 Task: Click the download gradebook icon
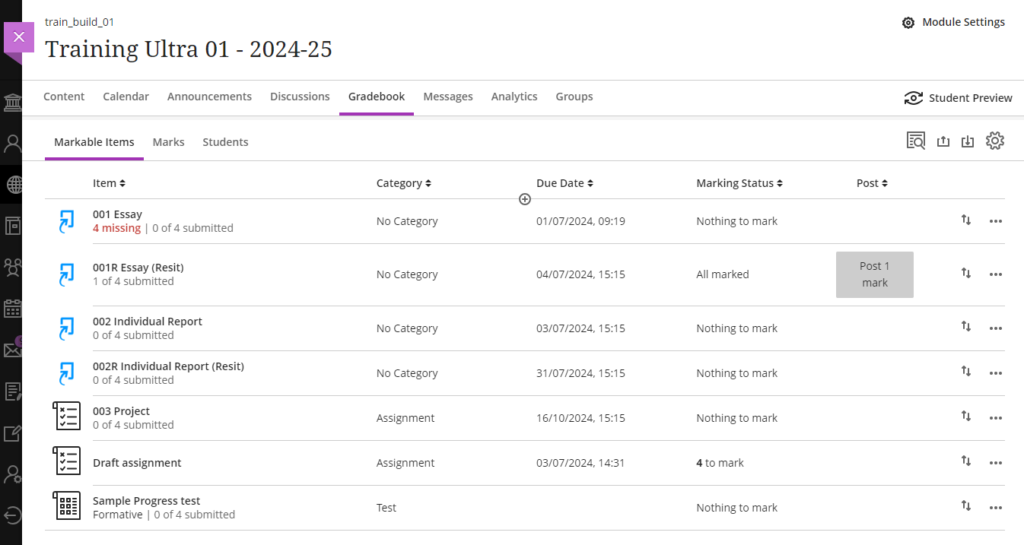[x=968, y=141]
